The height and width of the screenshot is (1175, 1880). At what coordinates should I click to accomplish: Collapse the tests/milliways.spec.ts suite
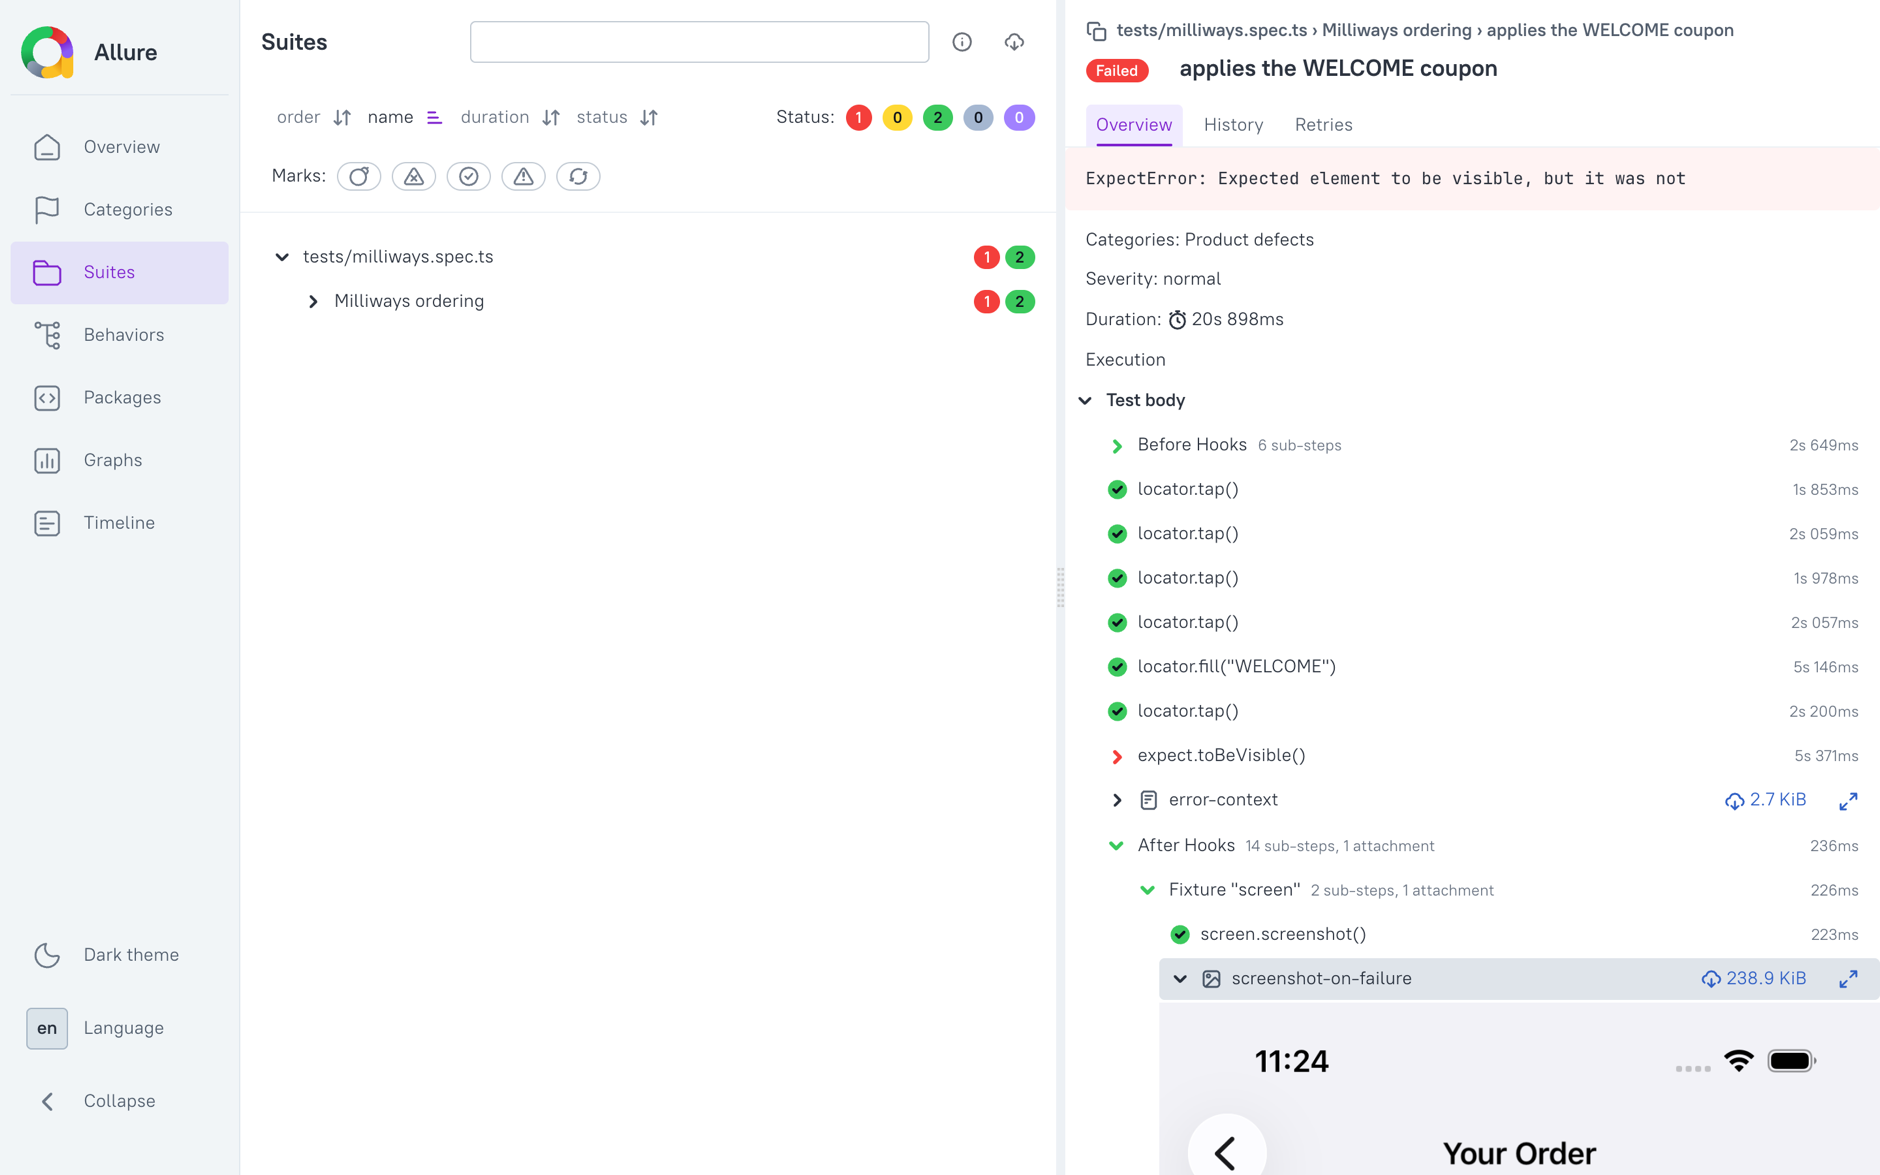(282, 257)
